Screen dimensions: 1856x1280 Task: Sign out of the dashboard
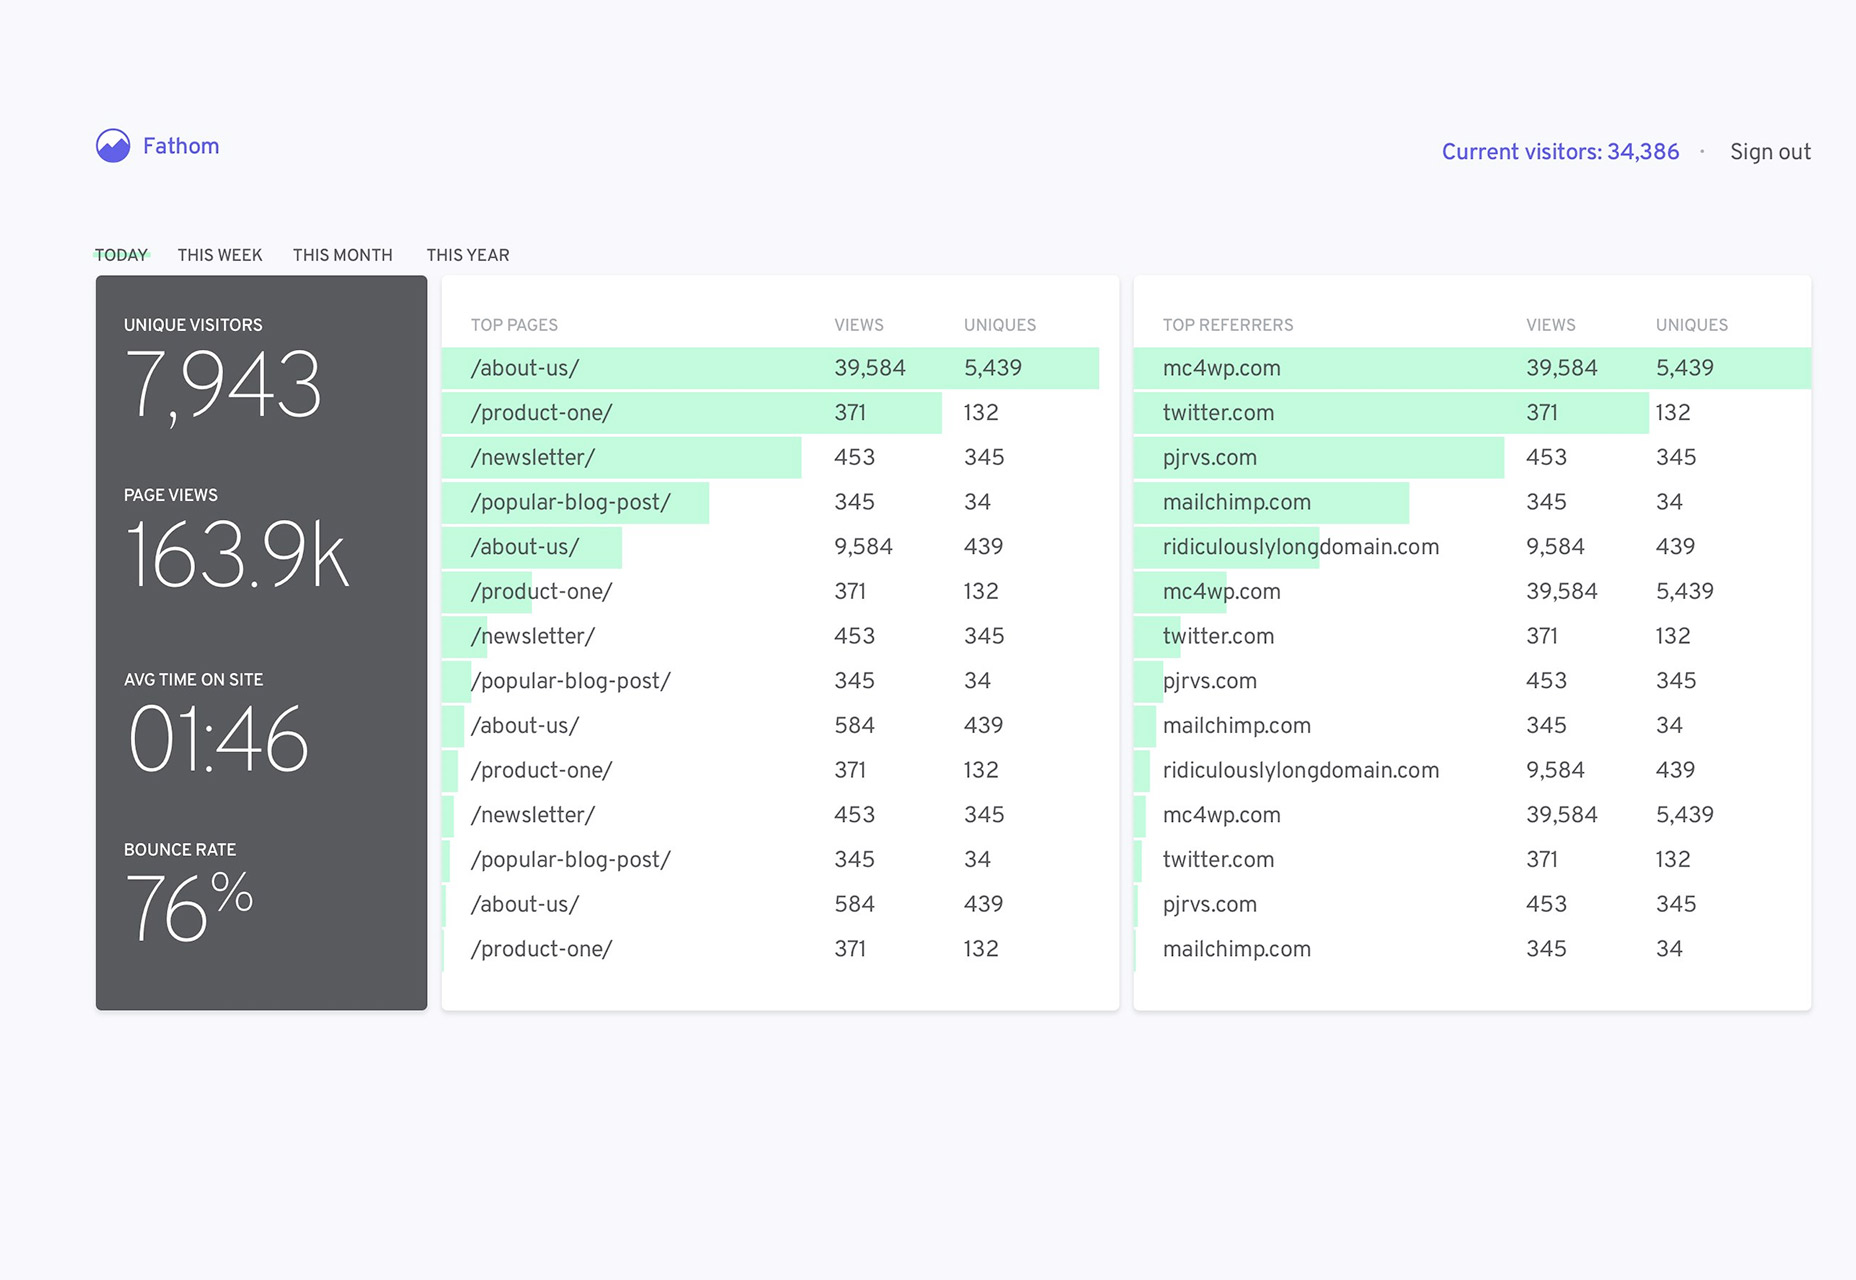(x=1770, y=152)
